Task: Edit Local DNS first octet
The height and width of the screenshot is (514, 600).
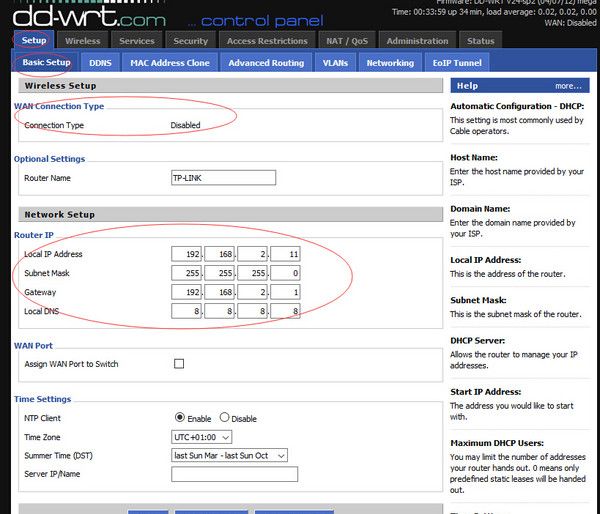Action: point(186,311)
